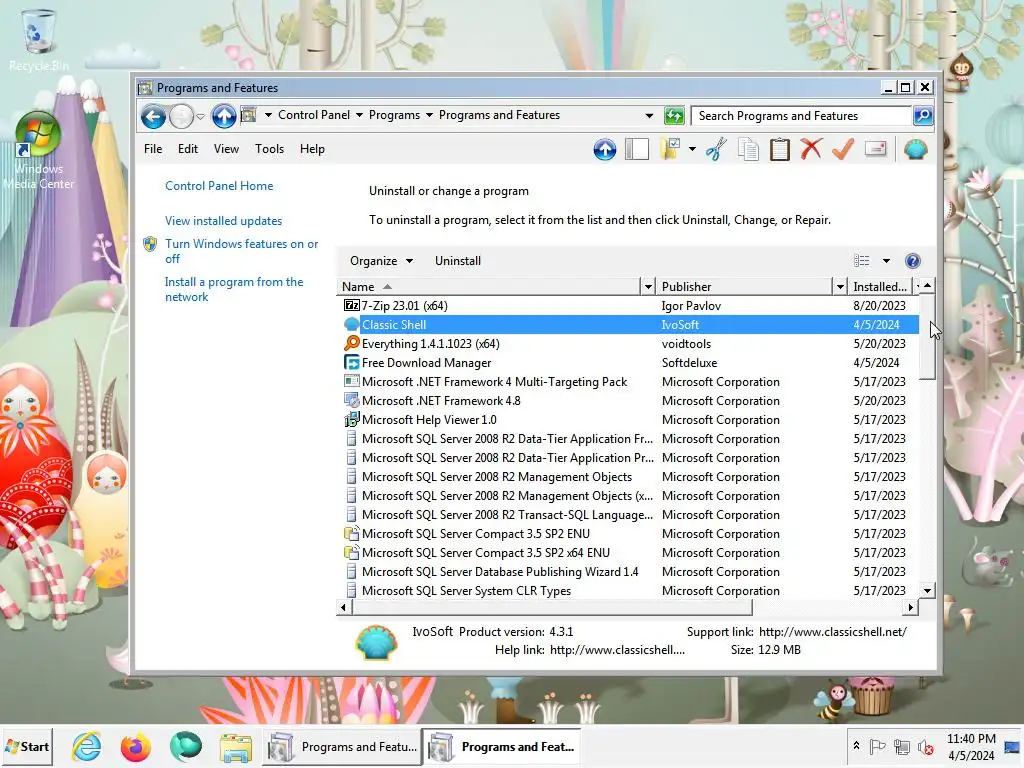The height and width of the screenshot is (768, 1024).
Task: Click the horizontal scrollbar right arrow
Action: (911, 607)
